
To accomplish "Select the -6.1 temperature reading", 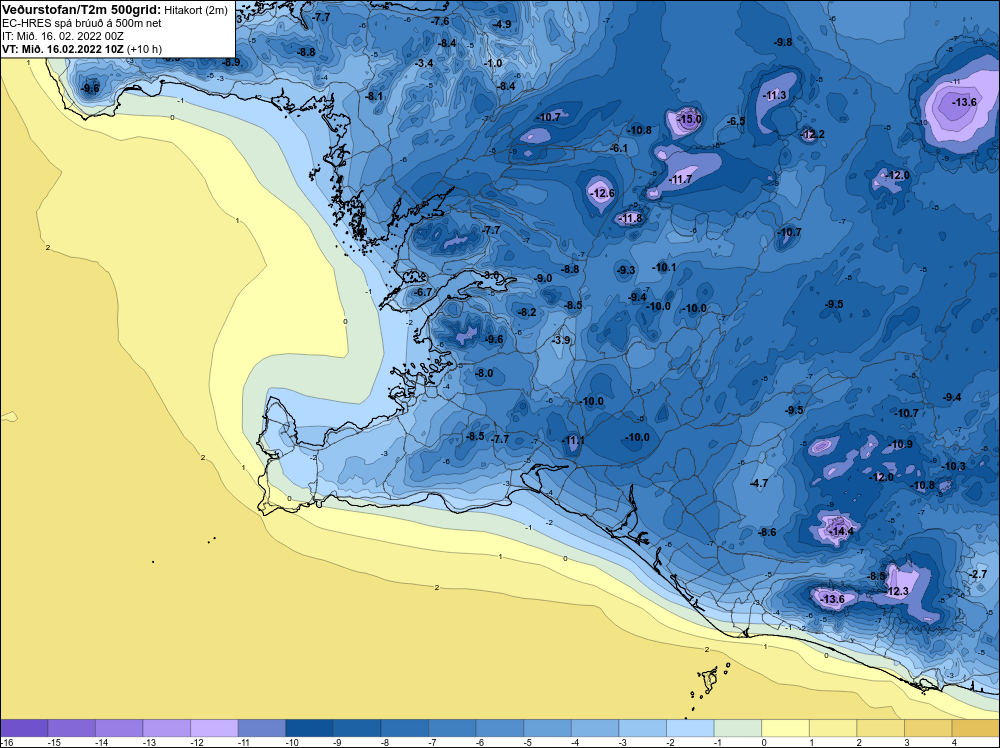I will 619,149.
